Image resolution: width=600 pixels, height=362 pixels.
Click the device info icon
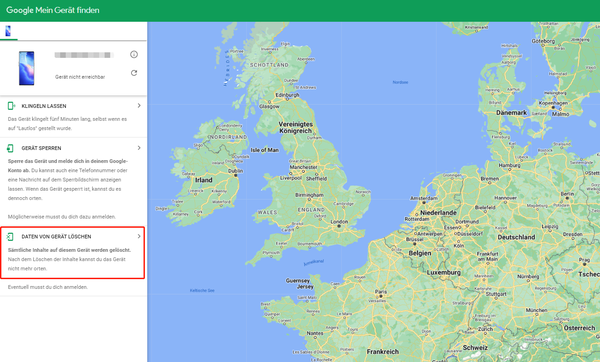tap(134, 54)
